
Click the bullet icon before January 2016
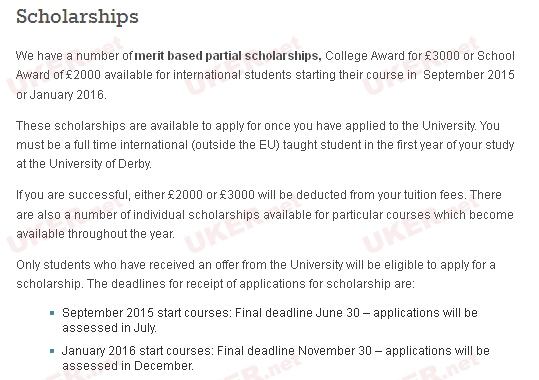52,351
